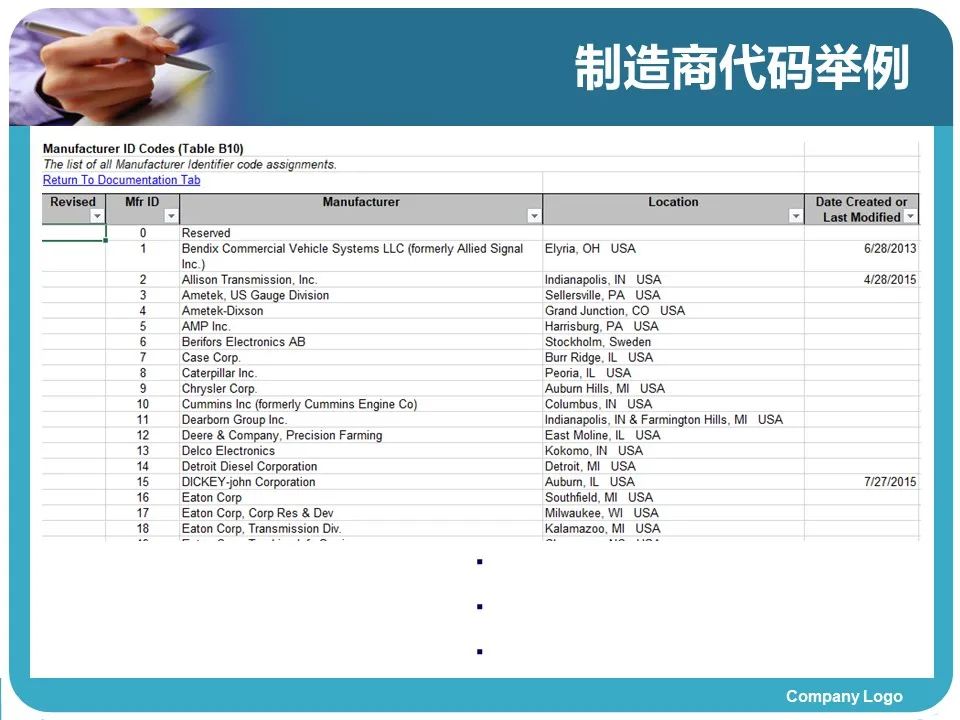Select the Eaton Corp cell in row 16

[x=361, y=498]
